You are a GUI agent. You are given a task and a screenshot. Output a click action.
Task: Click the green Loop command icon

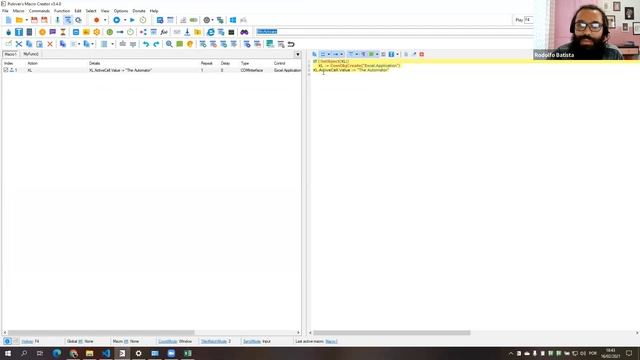click(109, 32)
